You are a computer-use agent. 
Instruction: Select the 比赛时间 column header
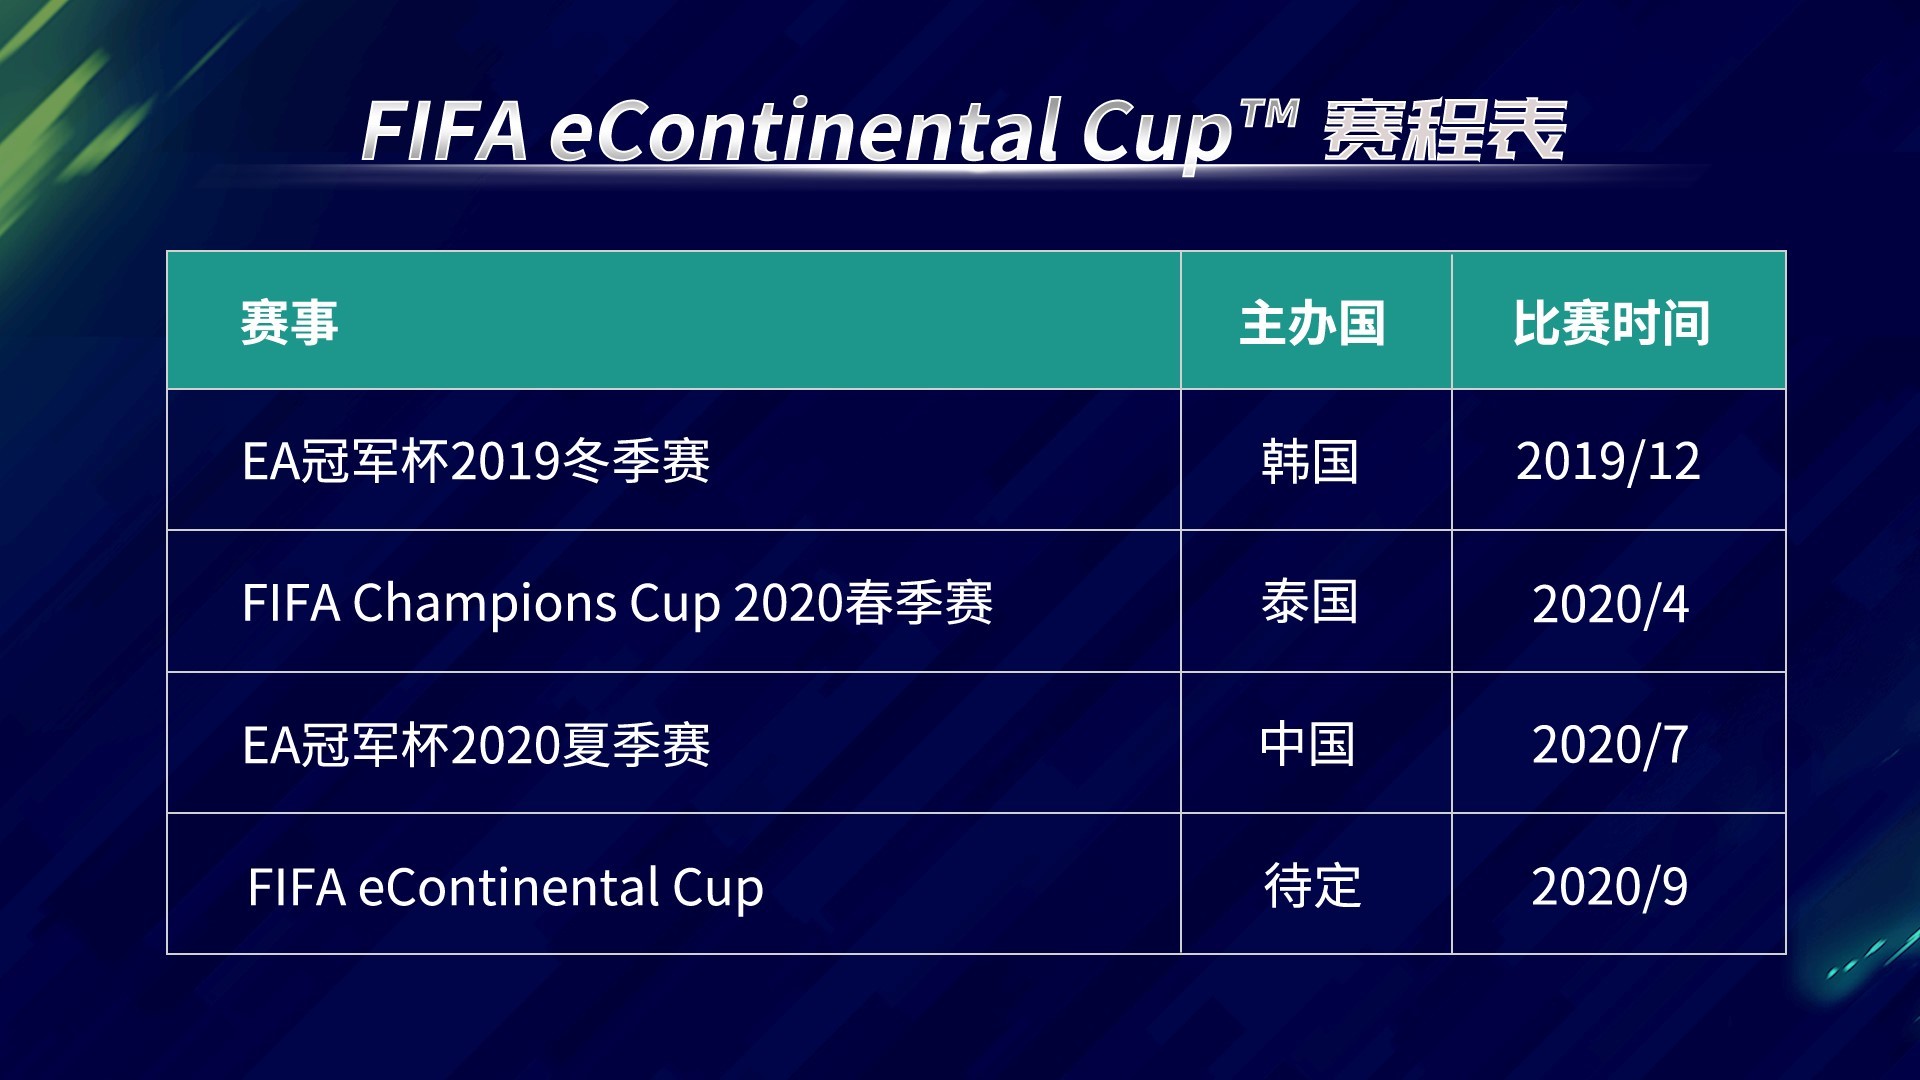[1611, 323]
